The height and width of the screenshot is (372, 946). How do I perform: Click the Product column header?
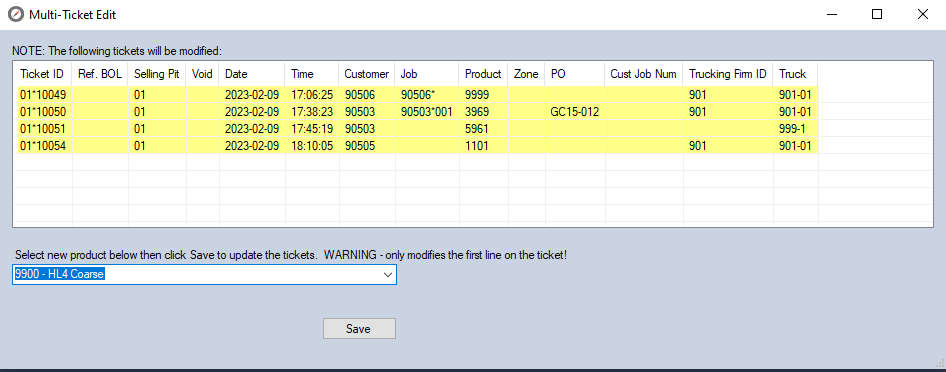pyautogui.click(x=483, y=74)
